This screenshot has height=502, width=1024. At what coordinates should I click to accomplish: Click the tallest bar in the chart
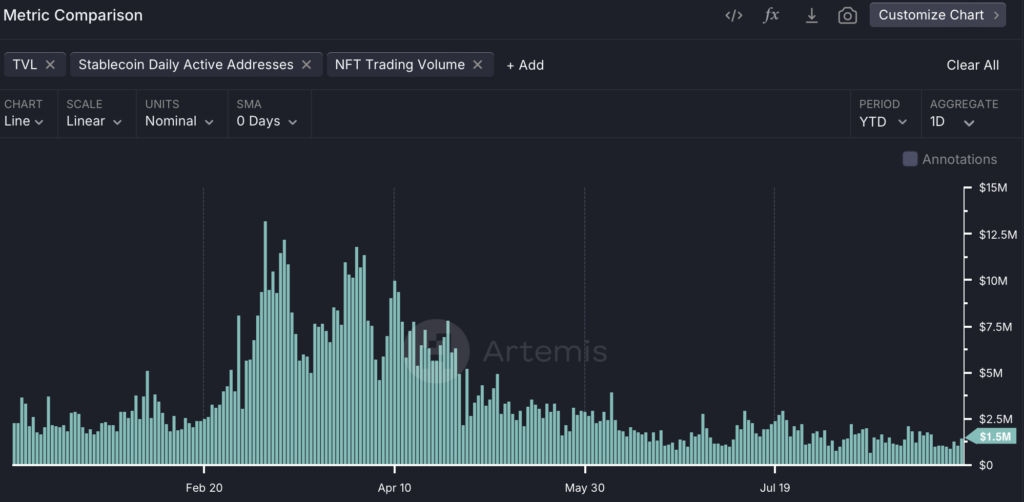265,343
